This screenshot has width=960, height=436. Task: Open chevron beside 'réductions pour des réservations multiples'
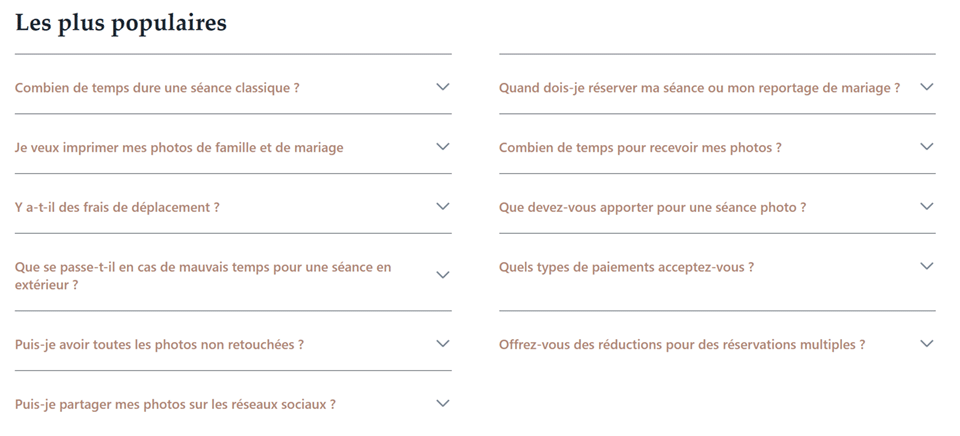tap(927, 344)
